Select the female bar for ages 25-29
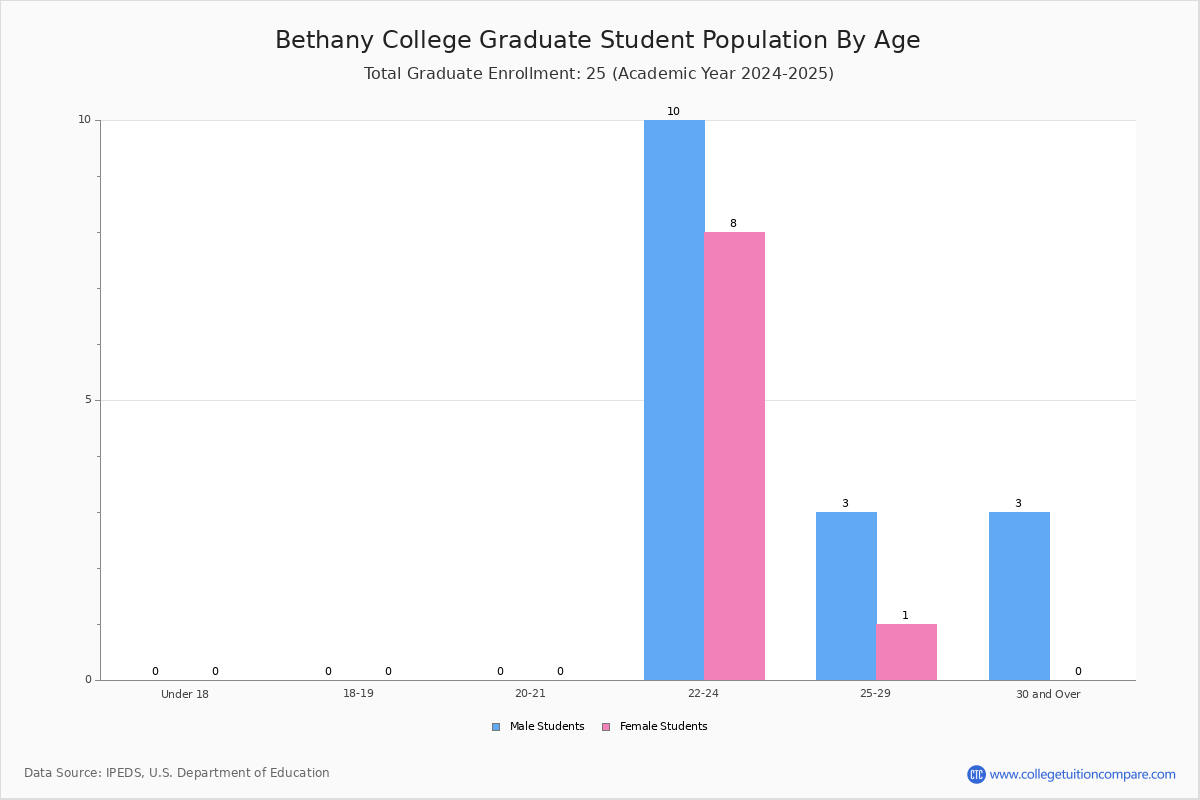 tap(906, 652)
